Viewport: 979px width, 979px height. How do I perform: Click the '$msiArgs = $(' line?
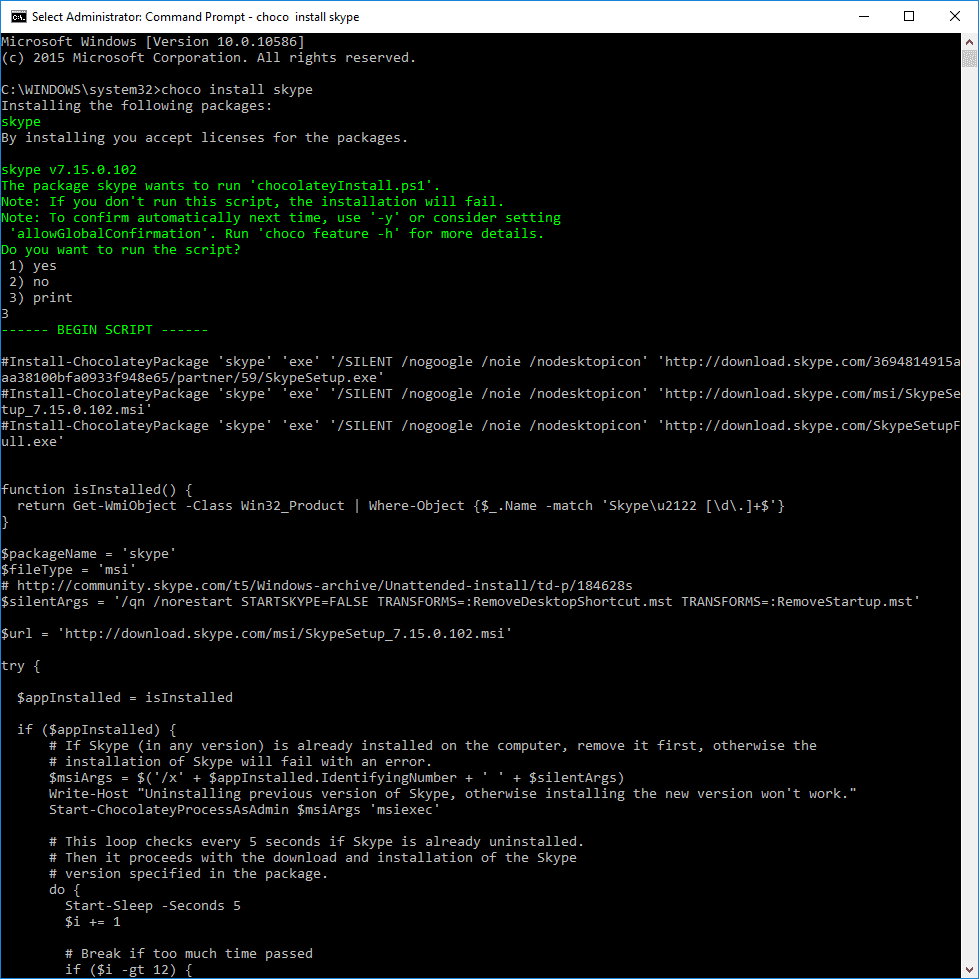click(x=337, y=778)
